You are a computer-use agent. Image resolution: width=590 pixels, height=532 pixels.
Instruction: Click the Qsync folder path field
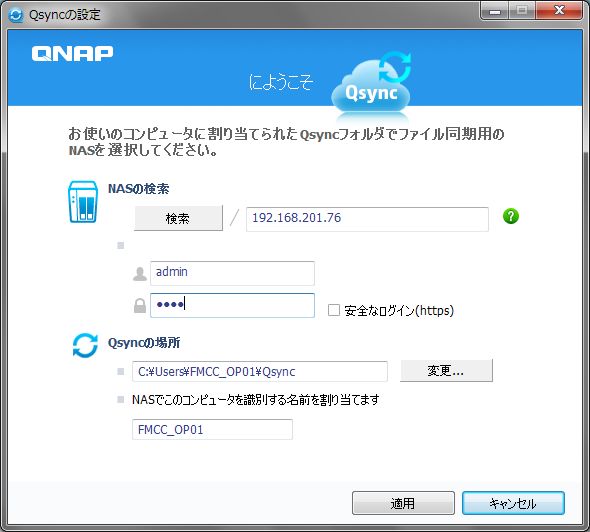260,371
